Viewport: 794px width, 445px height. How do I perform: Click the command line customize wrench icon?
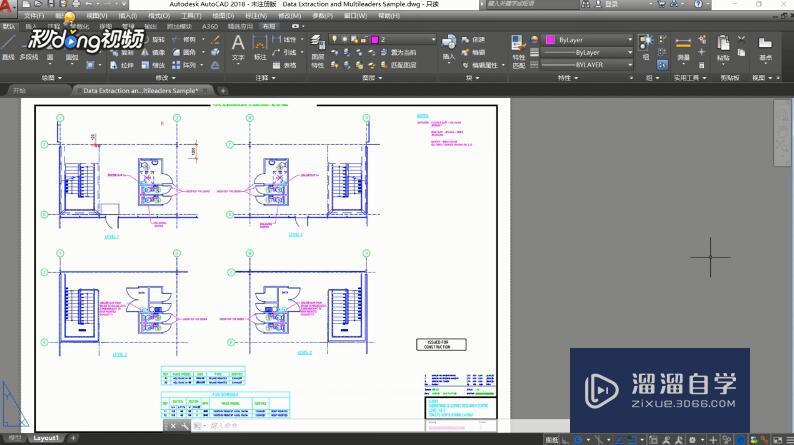[x=185, y=426]
